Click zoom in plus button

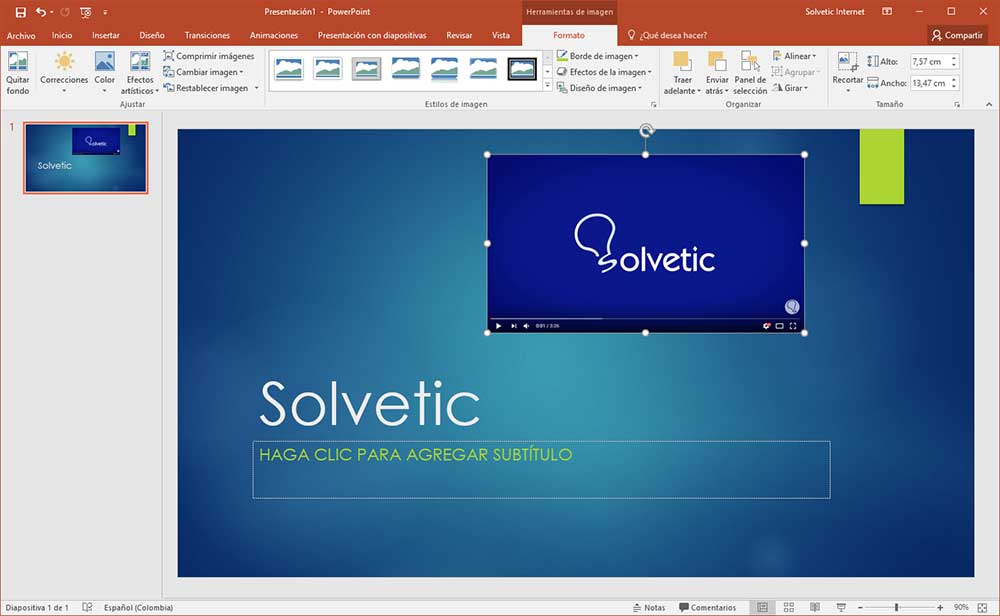[940, 608]
